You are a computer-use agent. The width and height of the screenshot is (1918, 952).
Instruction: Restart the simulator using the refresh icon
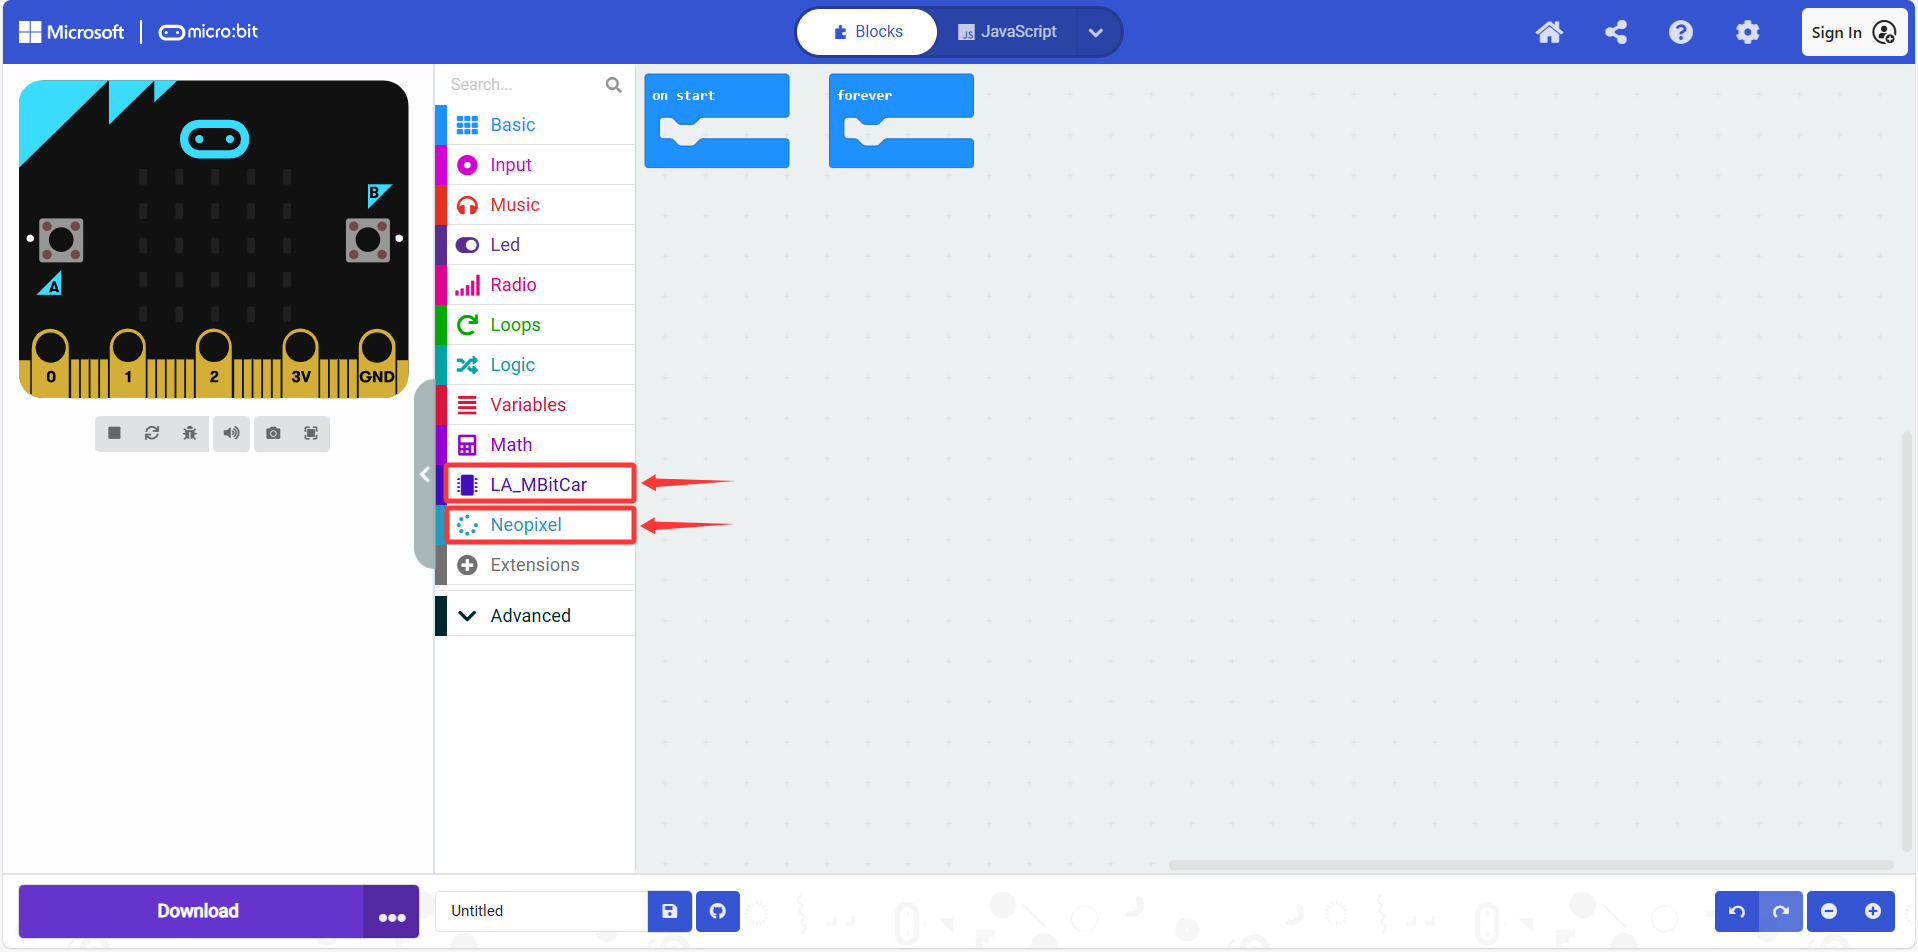[152, 433]
